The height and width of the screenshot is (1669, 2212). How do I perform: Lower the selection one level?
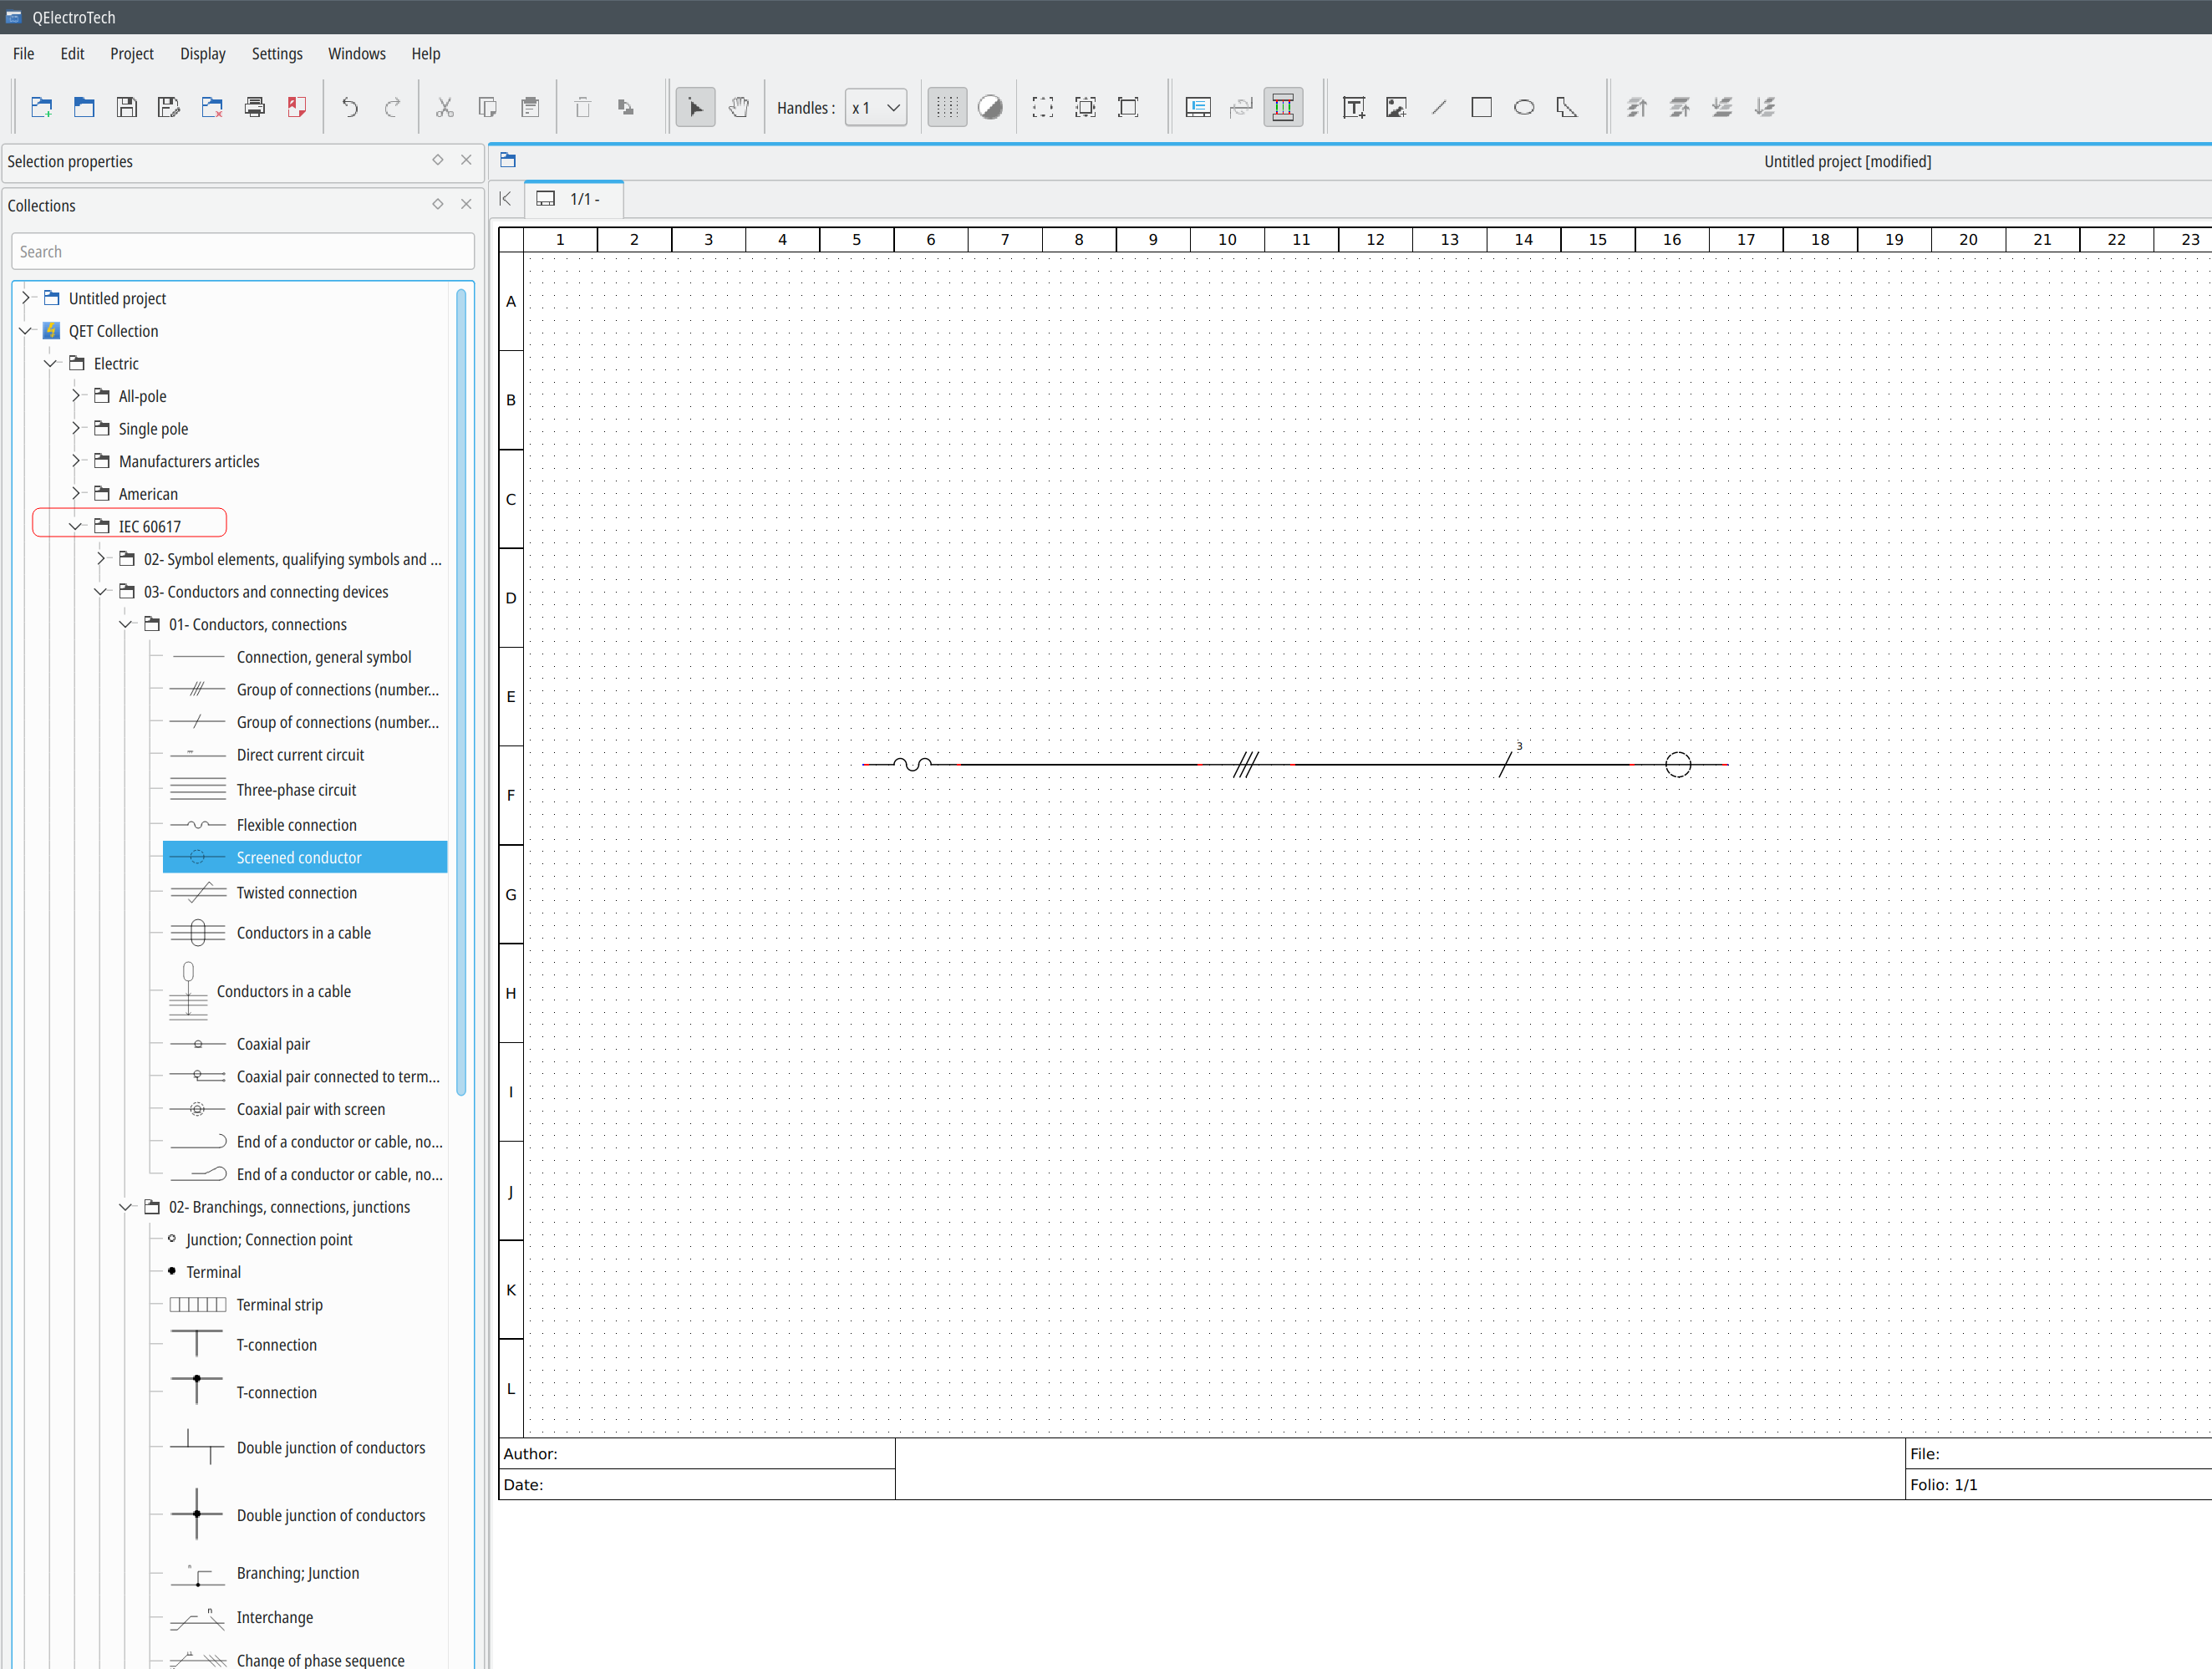[x=1722, y=107]
